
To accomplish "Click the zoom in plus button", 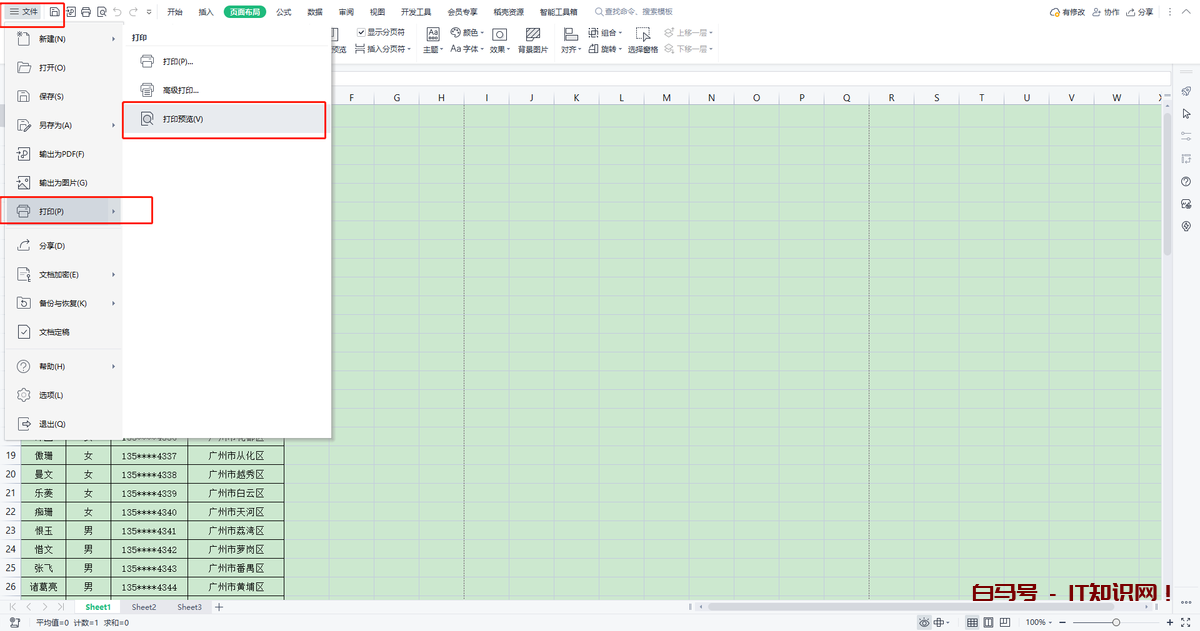I will coord(1167,622).
